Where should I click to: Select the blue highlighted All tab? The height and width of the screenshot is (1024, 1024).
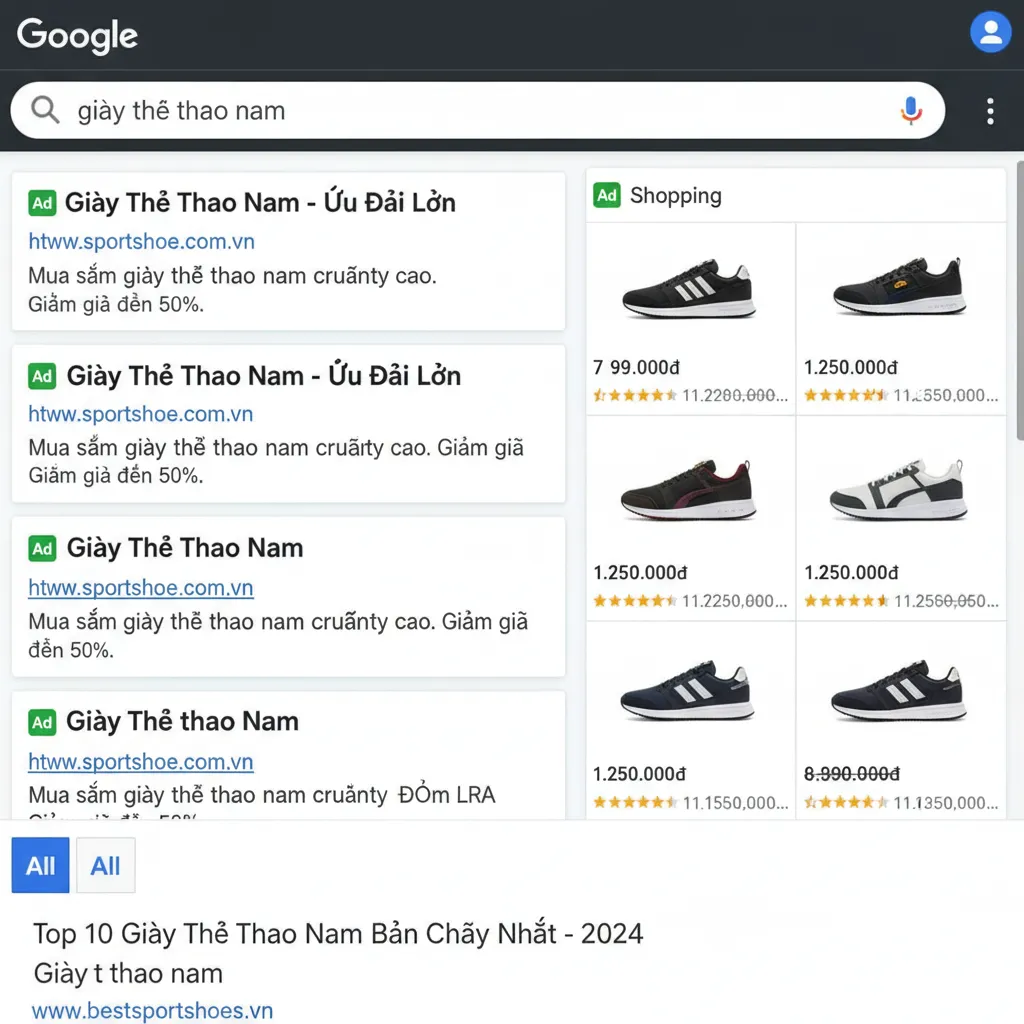(40, 865)
